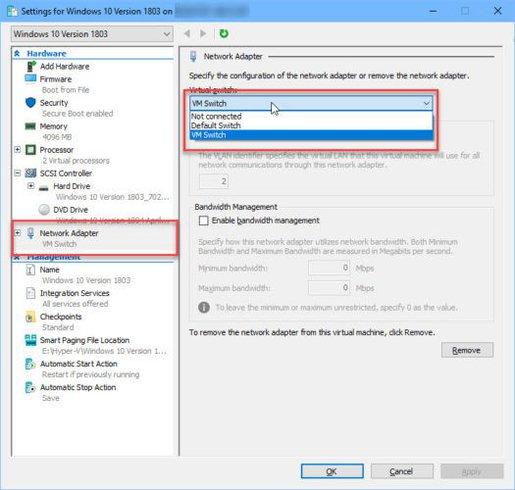The width and height of the screenshot is (515, 490).
Task: Open the Security shield item
Action: [x=31, y=103]
